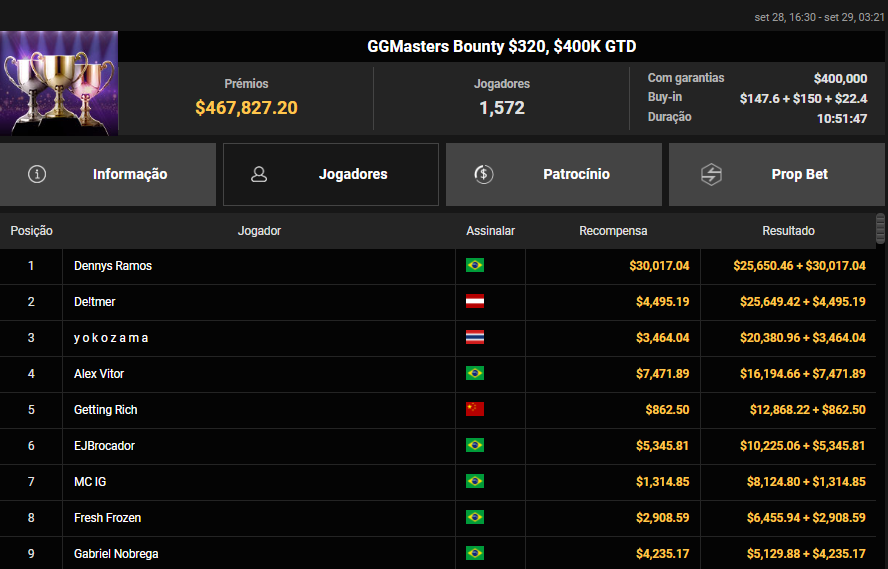Click the dollar coin icon on Patrocínio

tap(483, 174)
